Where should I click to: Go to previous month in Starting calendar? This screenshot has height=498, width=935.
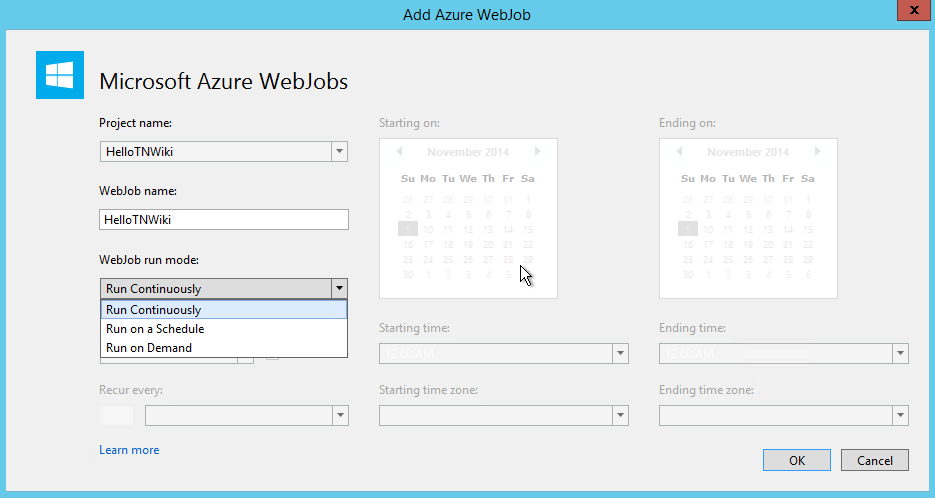click(x=399, y=151)
